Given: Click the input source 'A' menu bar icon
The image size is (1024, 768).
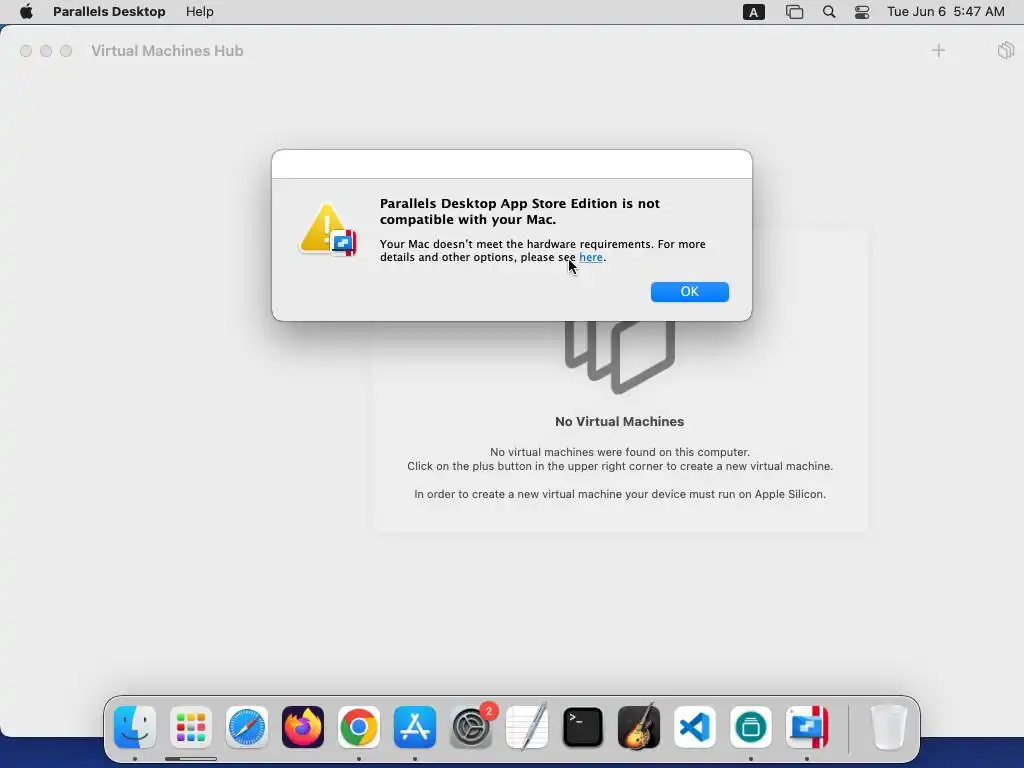Looking at the screenshot, I should pos(754,12).
